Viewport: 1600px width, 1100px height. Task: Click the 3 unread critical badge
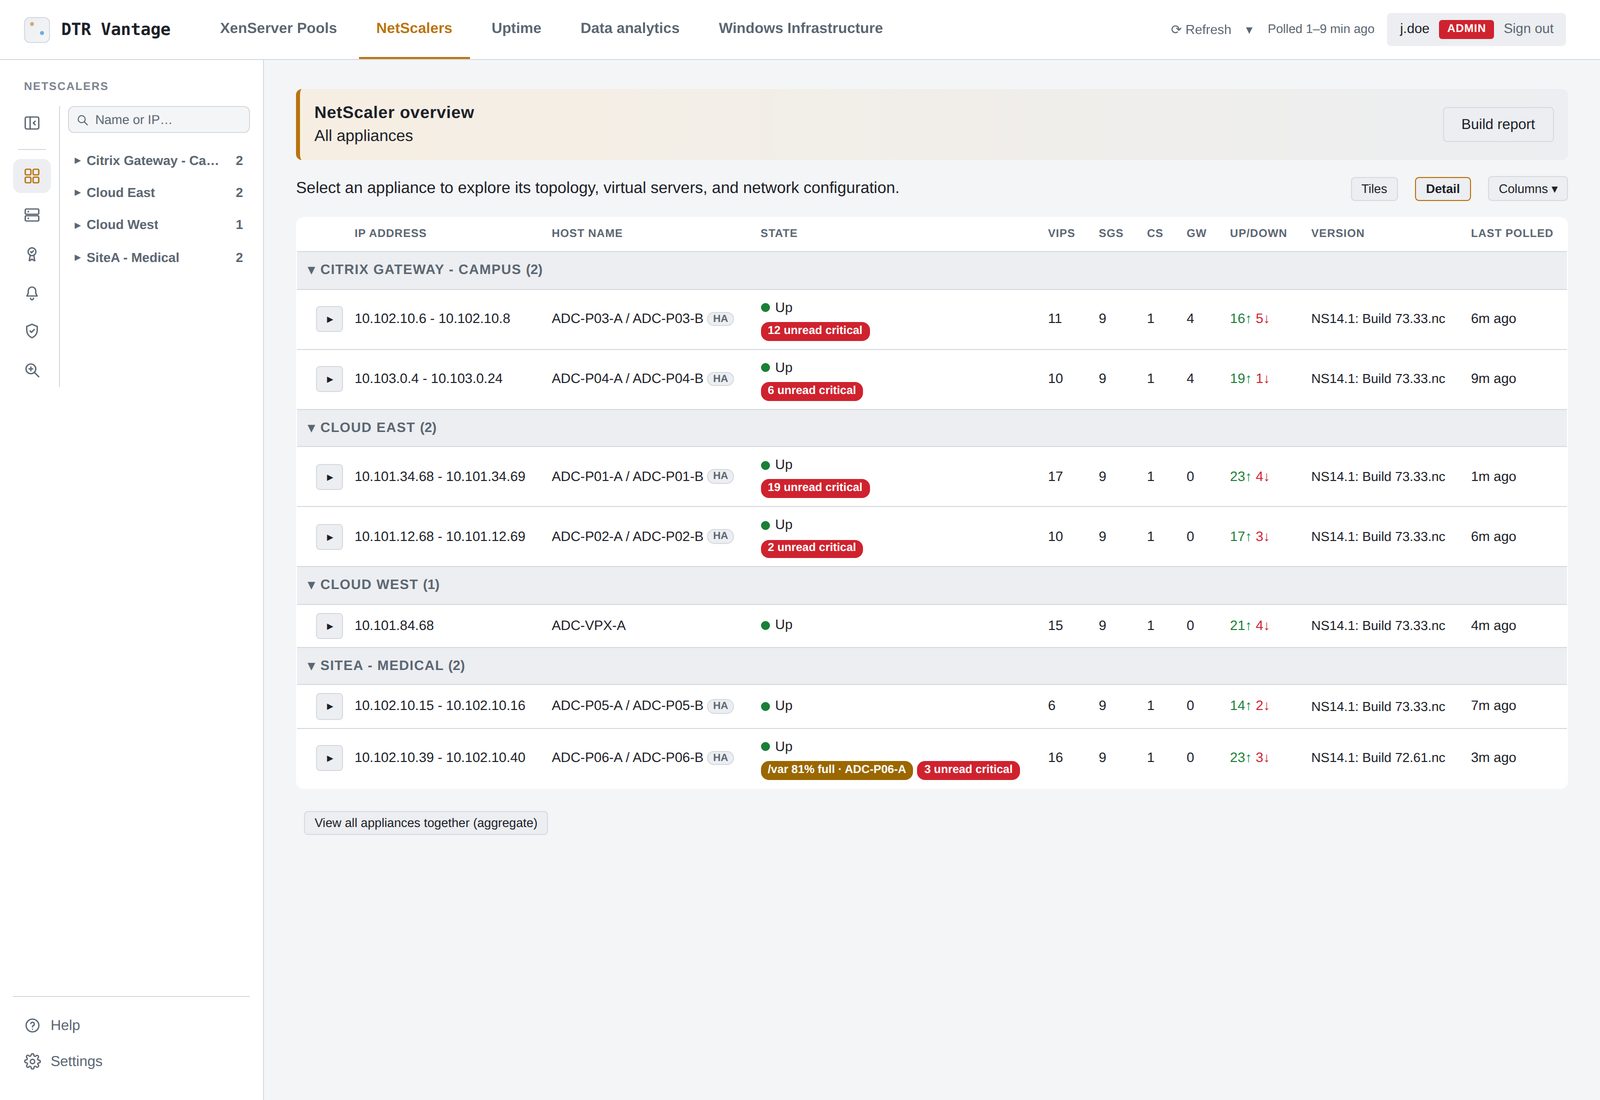[x=968, y=770]
